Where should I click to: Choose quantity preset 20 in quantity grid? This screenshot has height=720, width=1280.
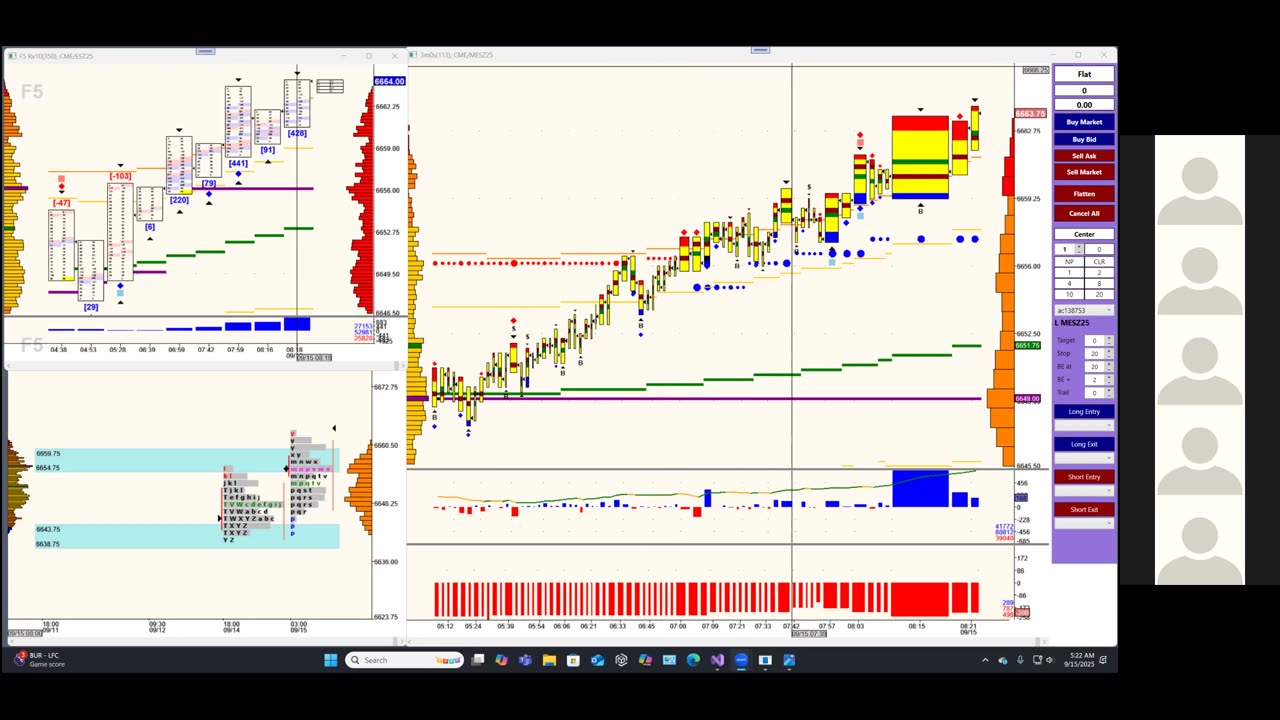point(1099,294)
